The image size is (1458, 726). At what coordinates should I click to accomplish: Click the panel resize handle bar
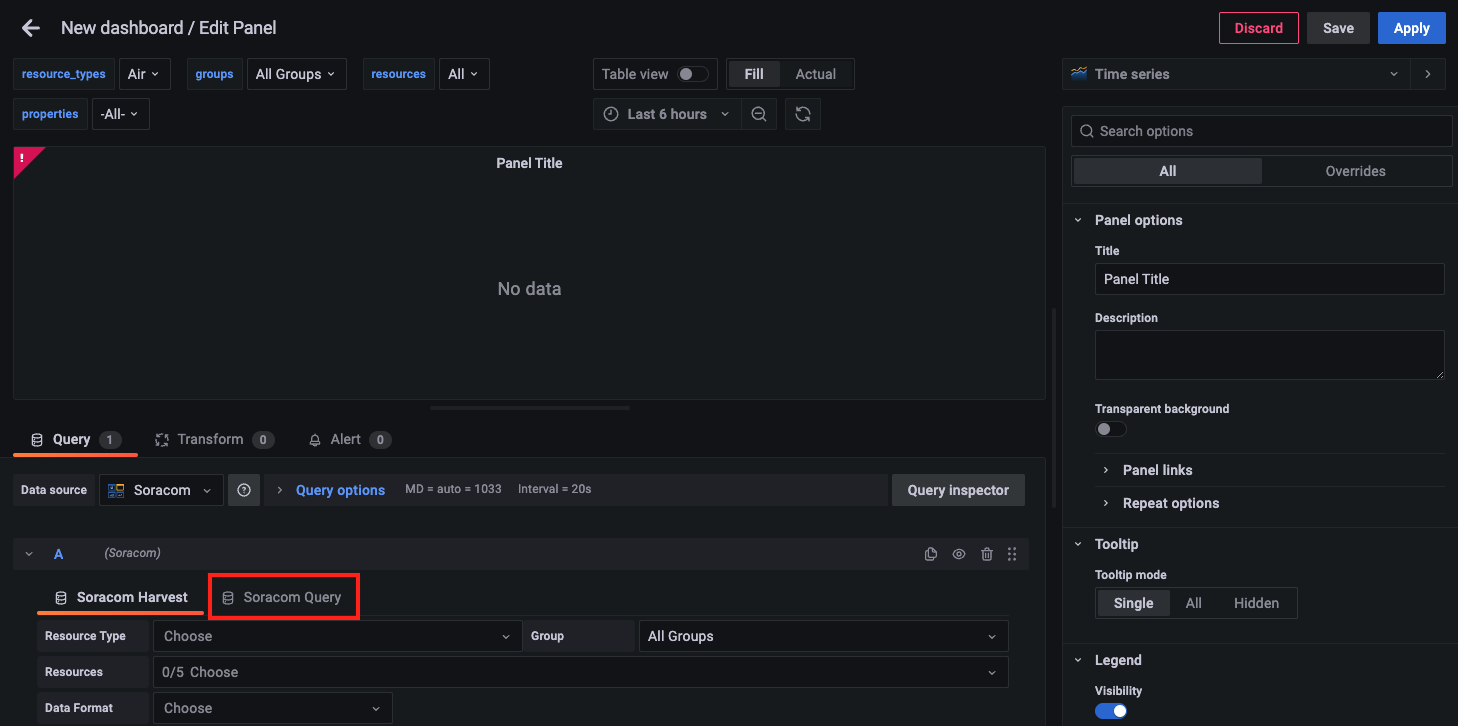[x=529, y=408]
